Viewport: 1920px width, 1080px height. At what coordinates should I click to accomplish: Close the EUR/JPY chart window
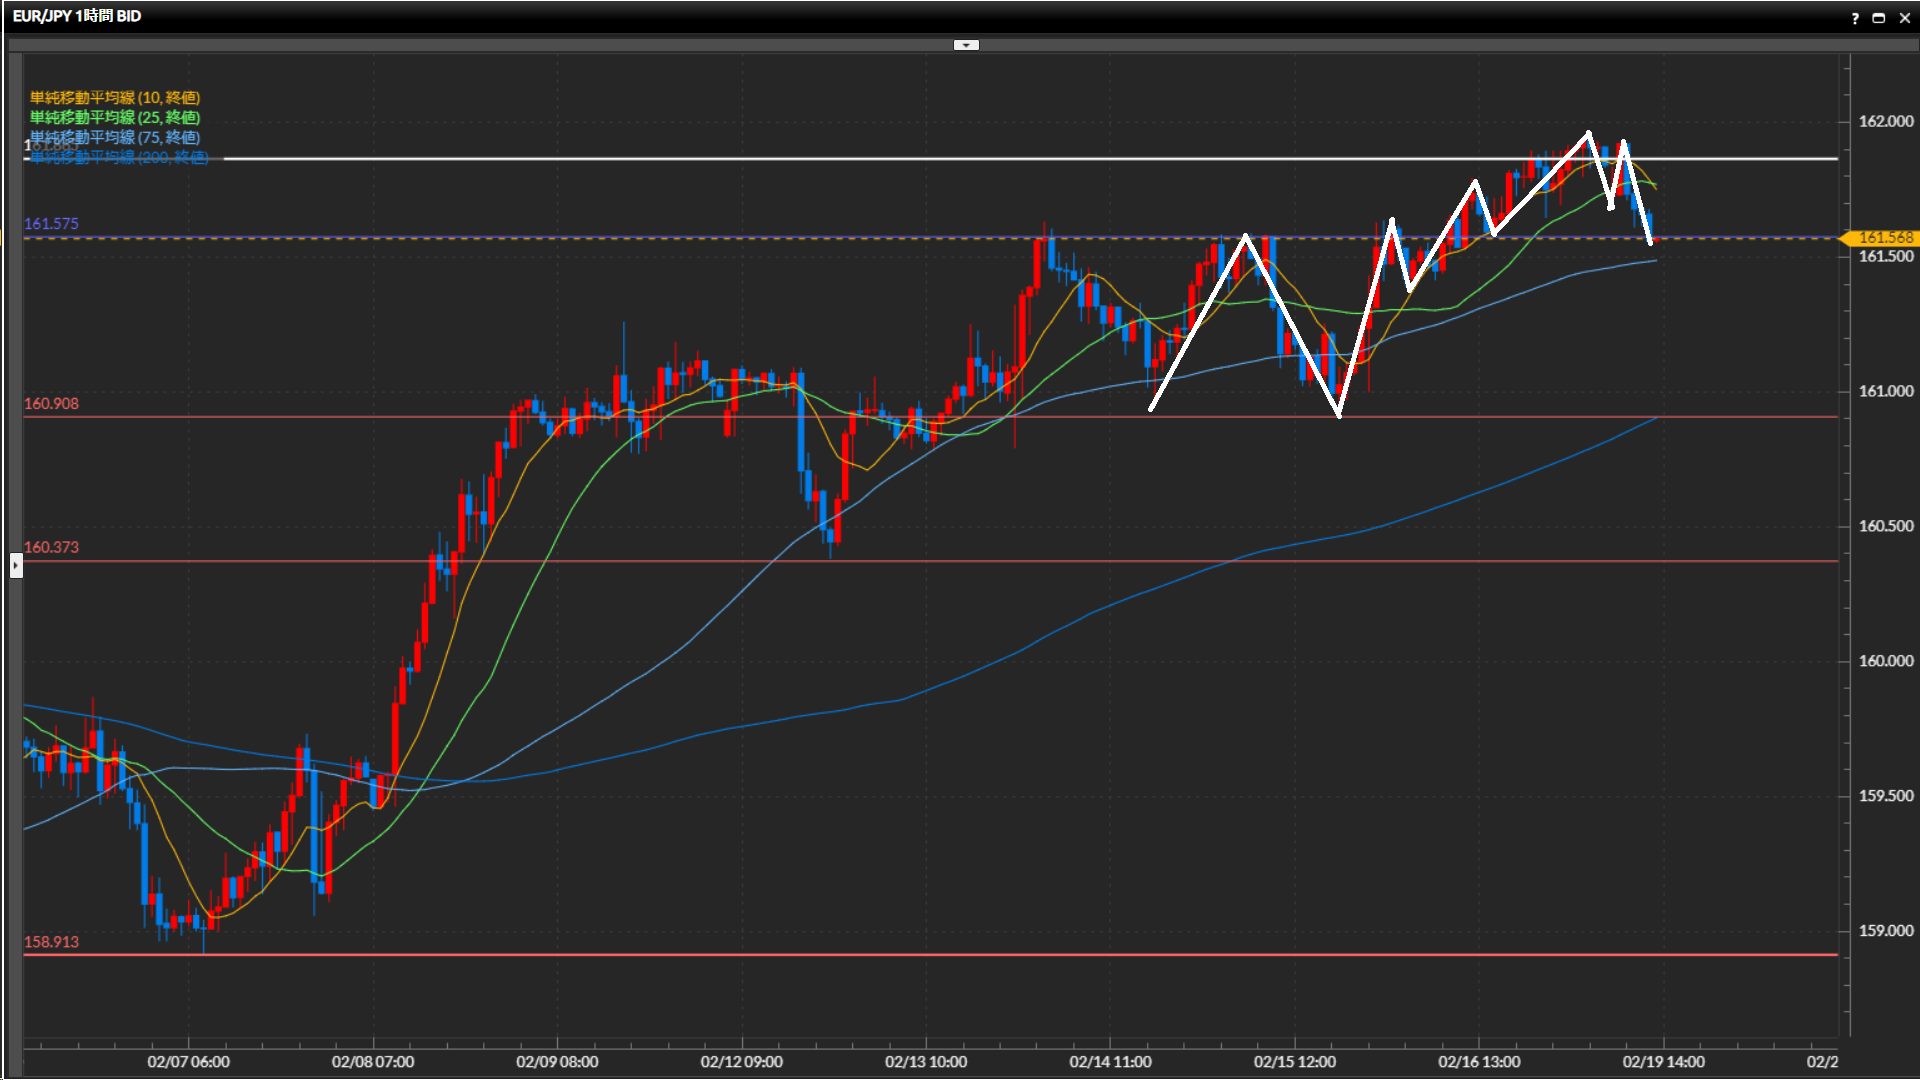pos(1904,18)
